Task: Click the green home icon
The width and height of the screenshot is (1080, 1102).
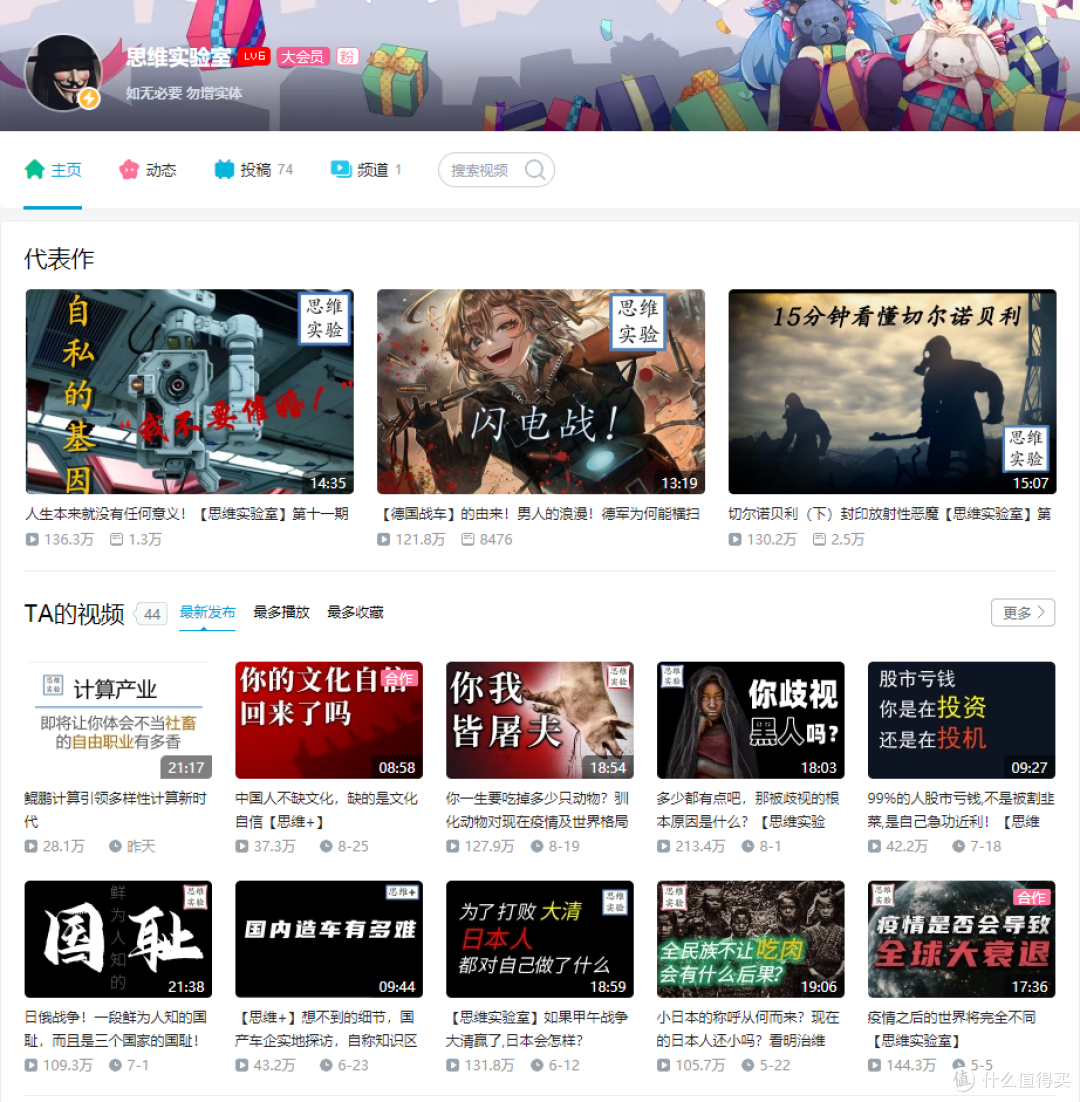Action: (x=34, y=169)
